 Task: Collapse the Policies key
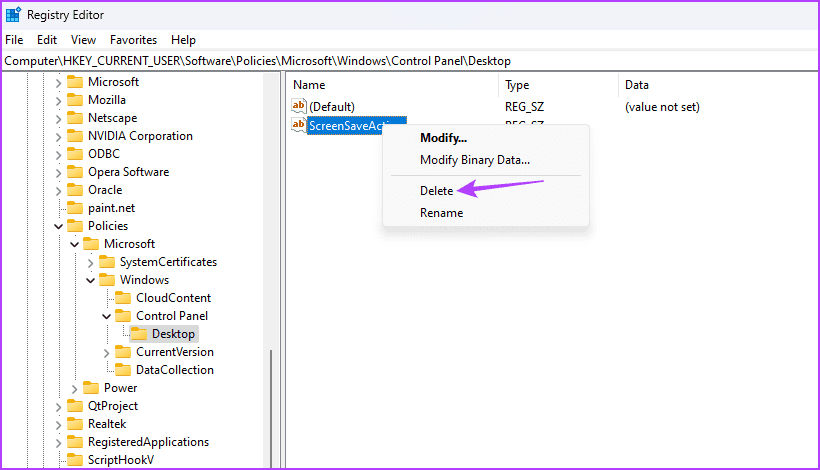[x=59, y=226]
